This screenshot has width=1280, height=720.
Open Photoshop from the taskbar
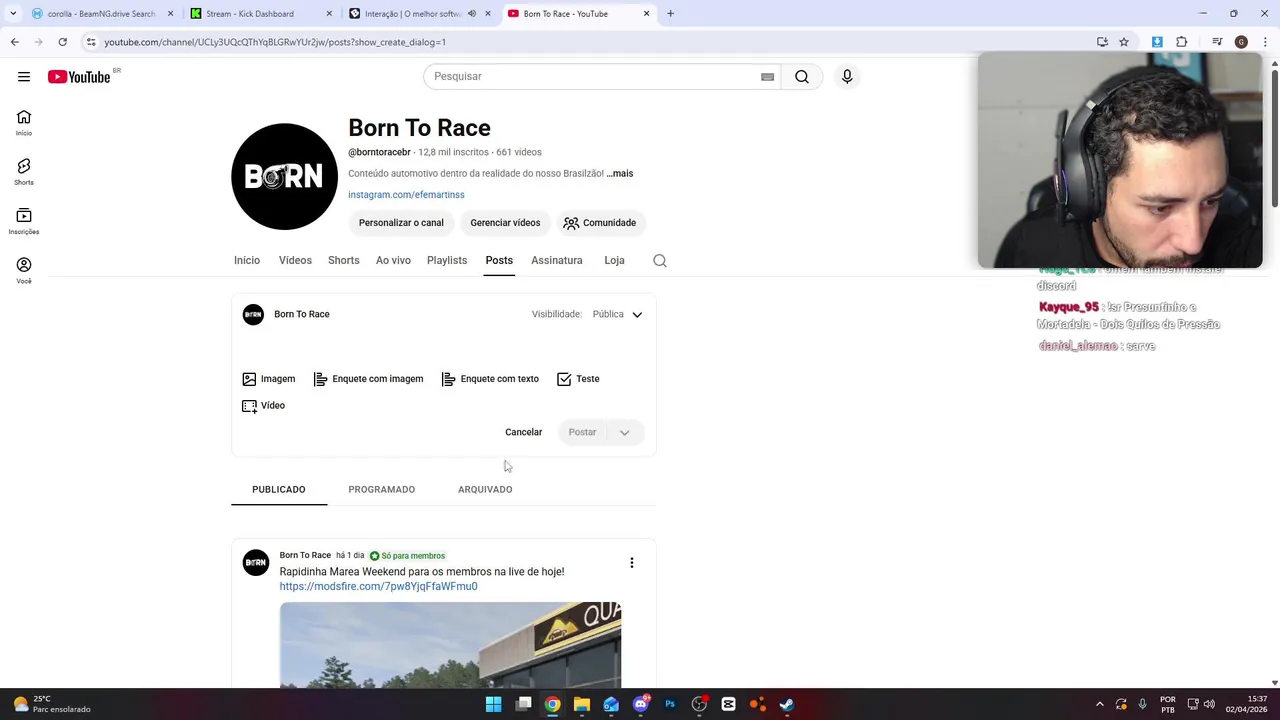670,704
